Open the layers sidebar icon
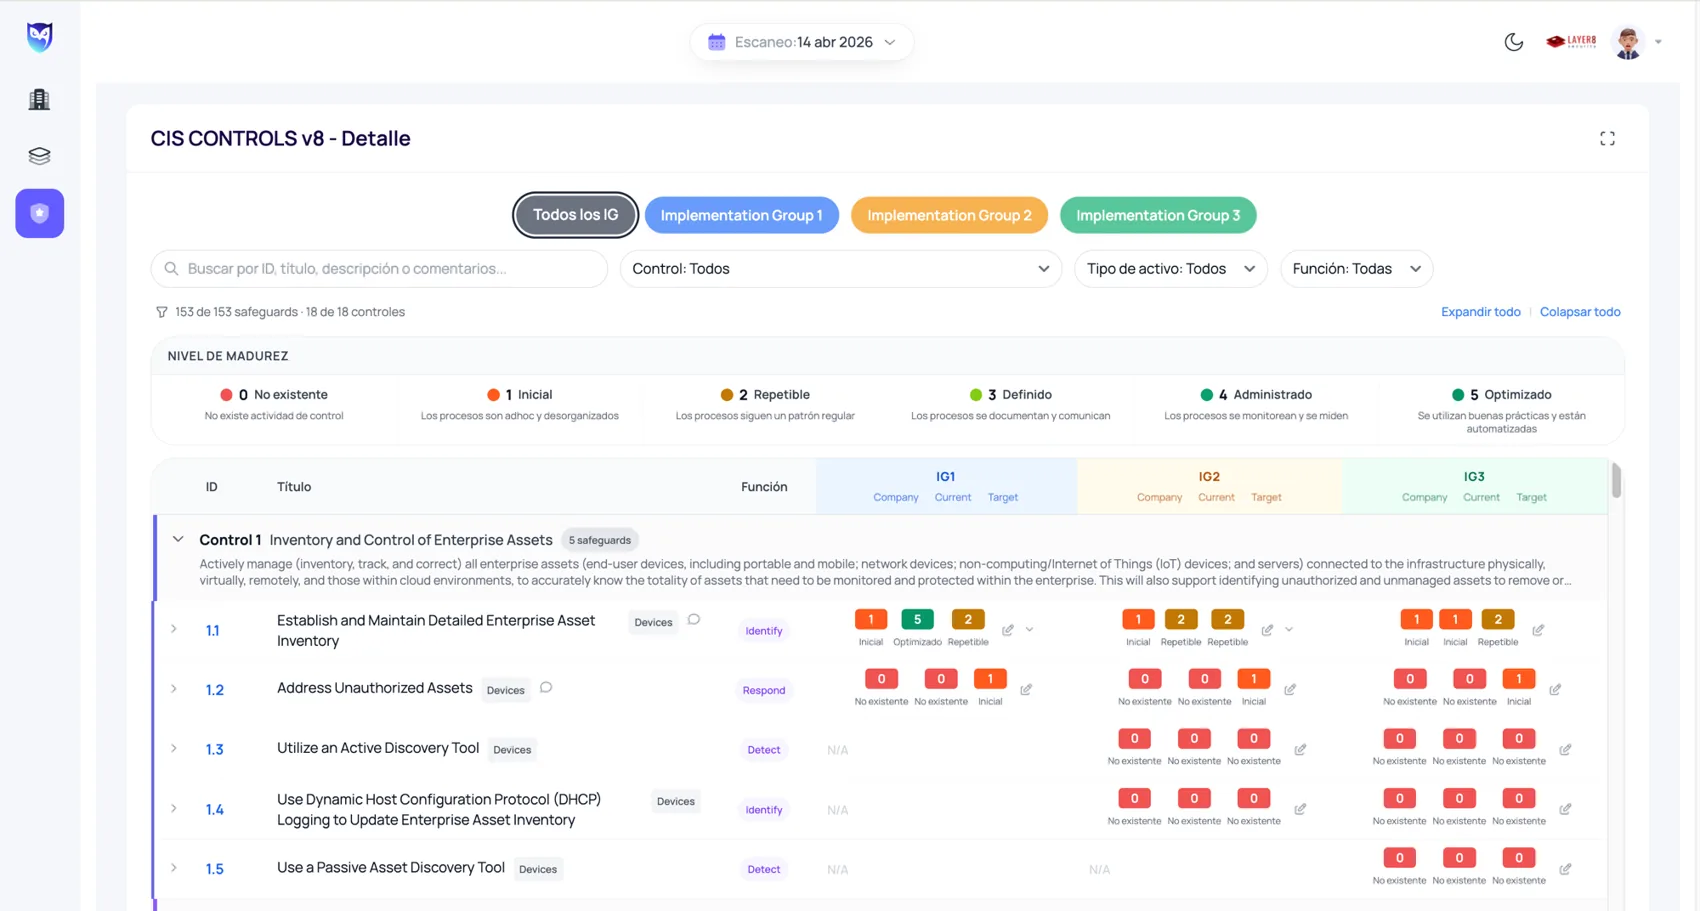Viewport: 1700px width, 911px height. (x=39, y=156)
